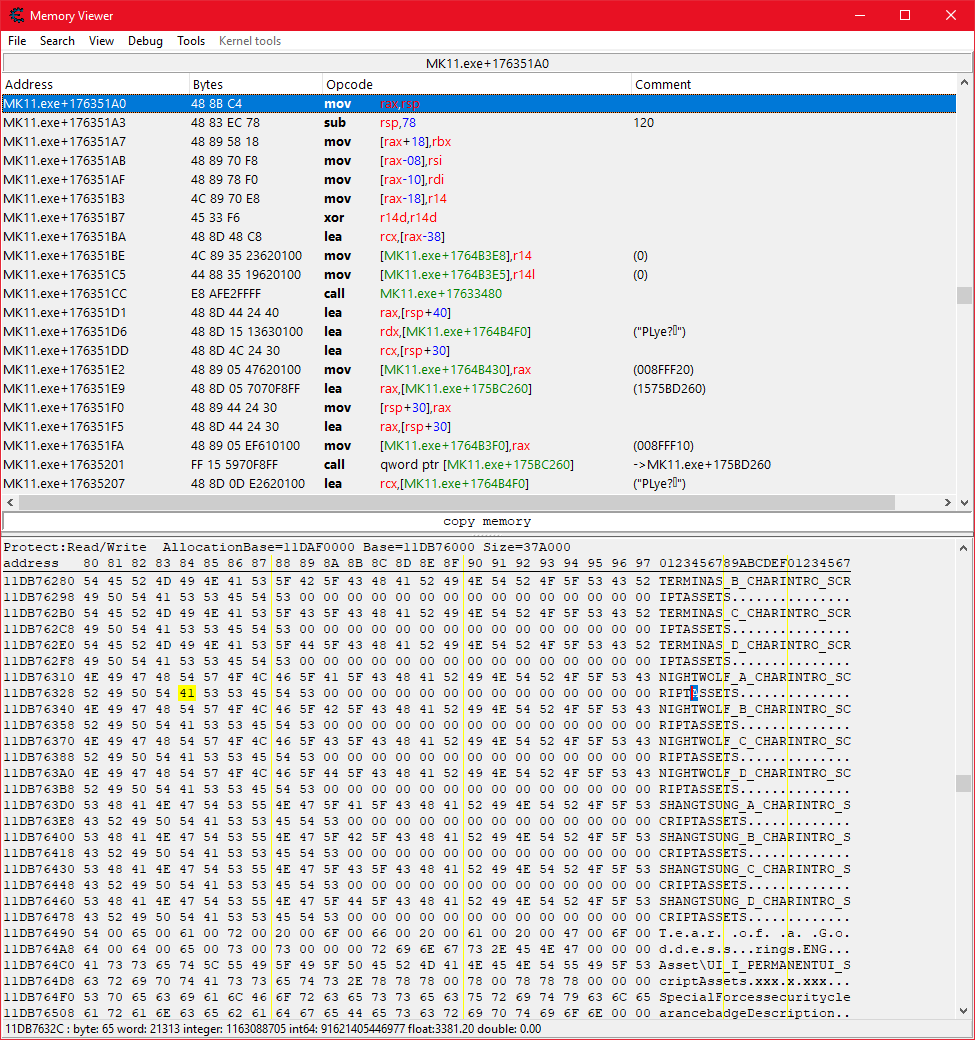Viewport: 975px width, 1040px height.
Task: Select the instruction at MK11.exe+17635207
Action: click(x=479, y=484)
